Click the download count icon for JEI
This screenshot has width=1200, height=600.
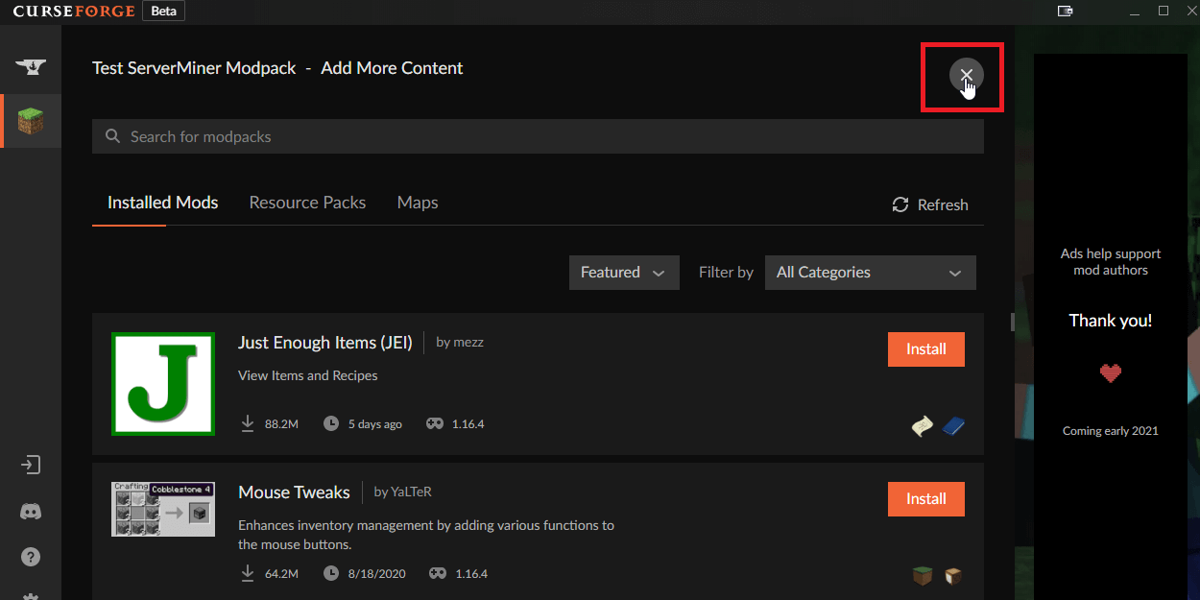[x=247, y=424]
